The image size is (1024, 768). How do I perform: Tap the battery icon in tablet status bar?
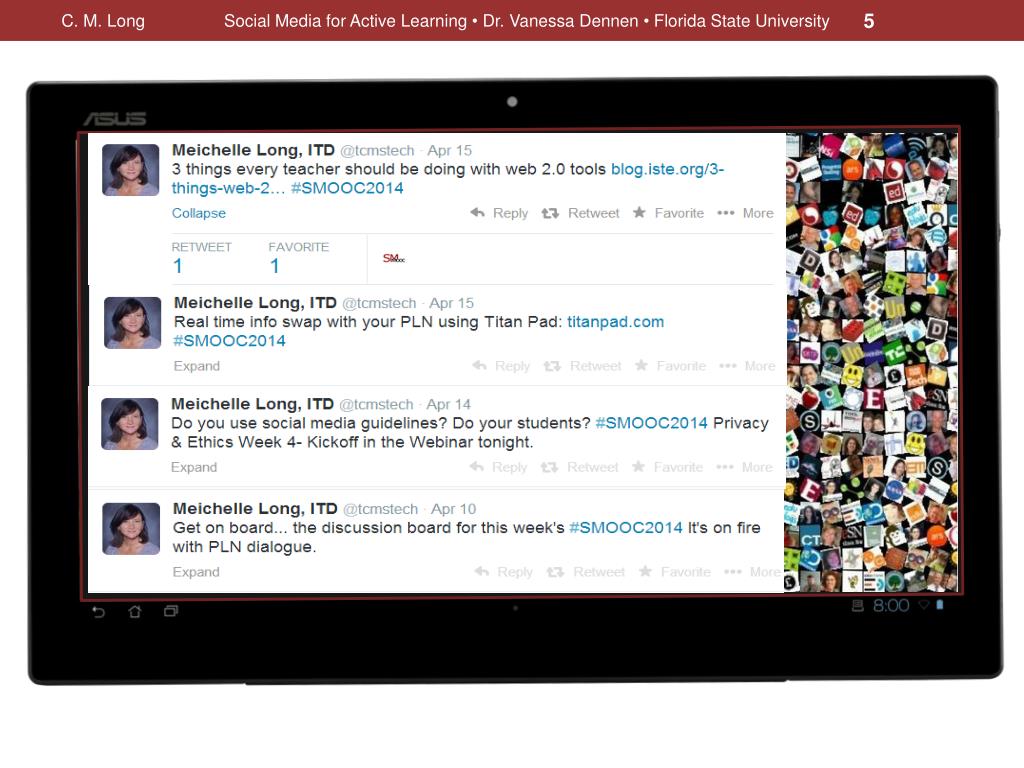940,605
